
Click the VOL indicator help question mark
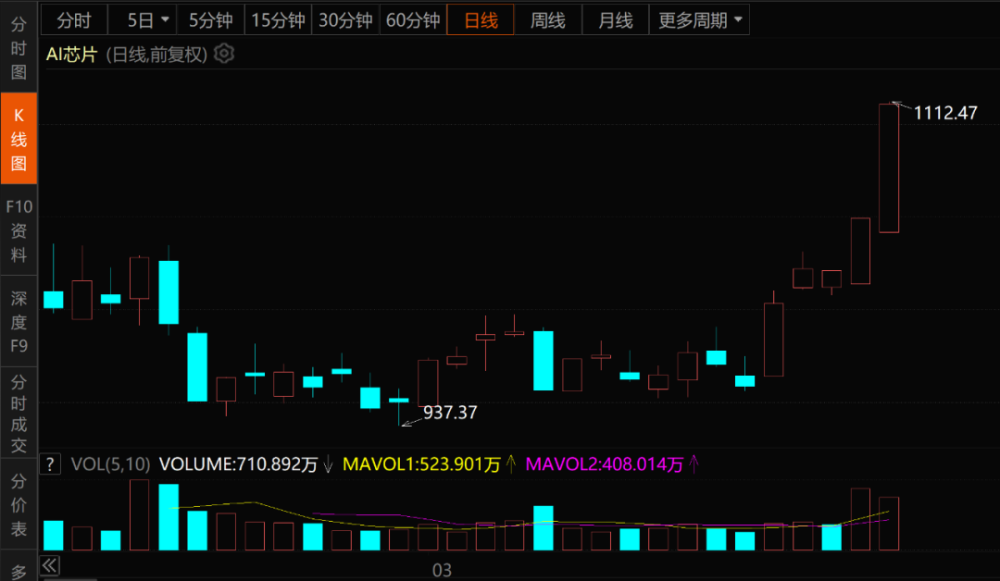coord(50,464)
